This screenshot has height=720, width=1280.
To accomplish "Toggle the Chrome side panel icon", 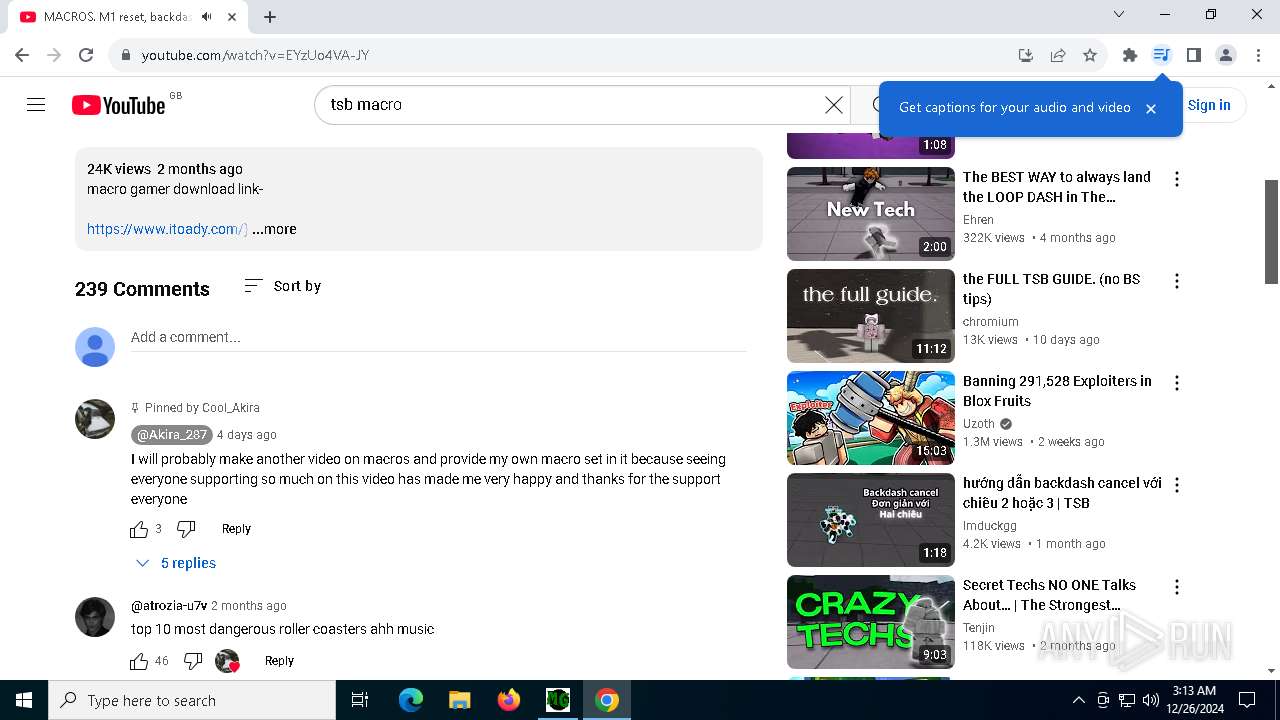I will tap(1193, 55).
